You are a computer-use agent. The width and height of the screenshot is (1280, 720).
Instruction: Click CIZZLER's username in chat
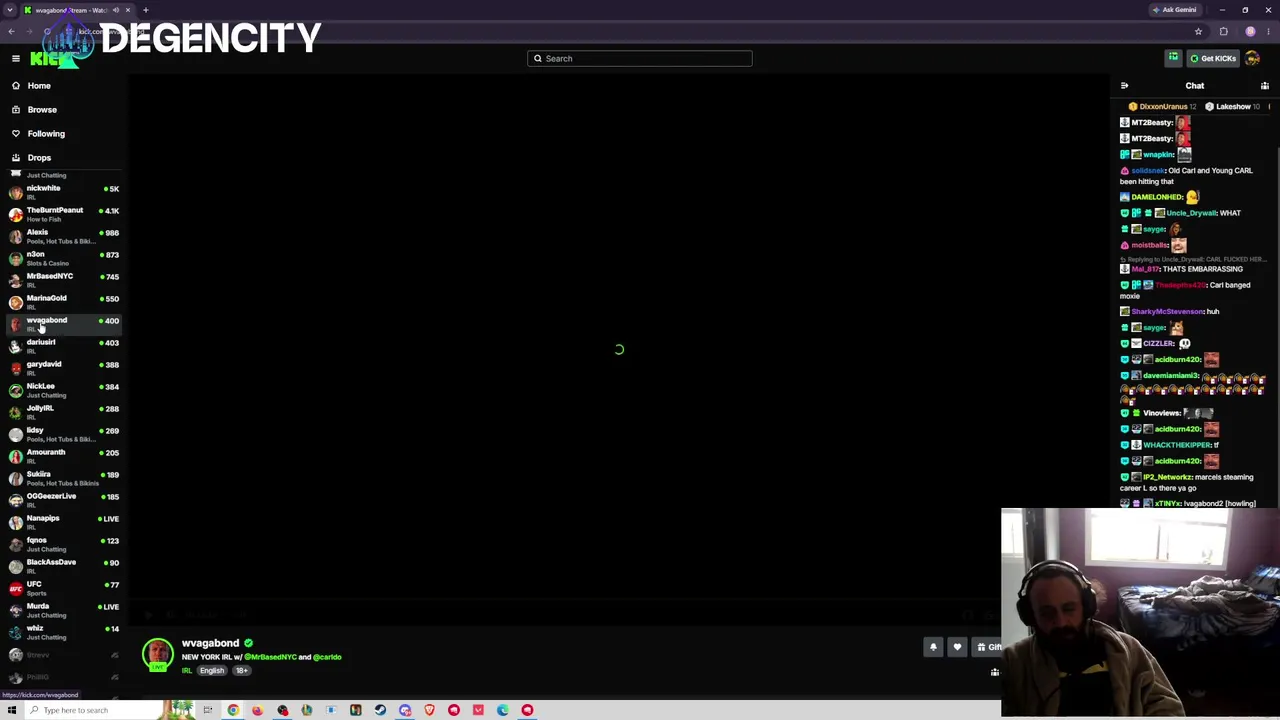coord(1159,343)
